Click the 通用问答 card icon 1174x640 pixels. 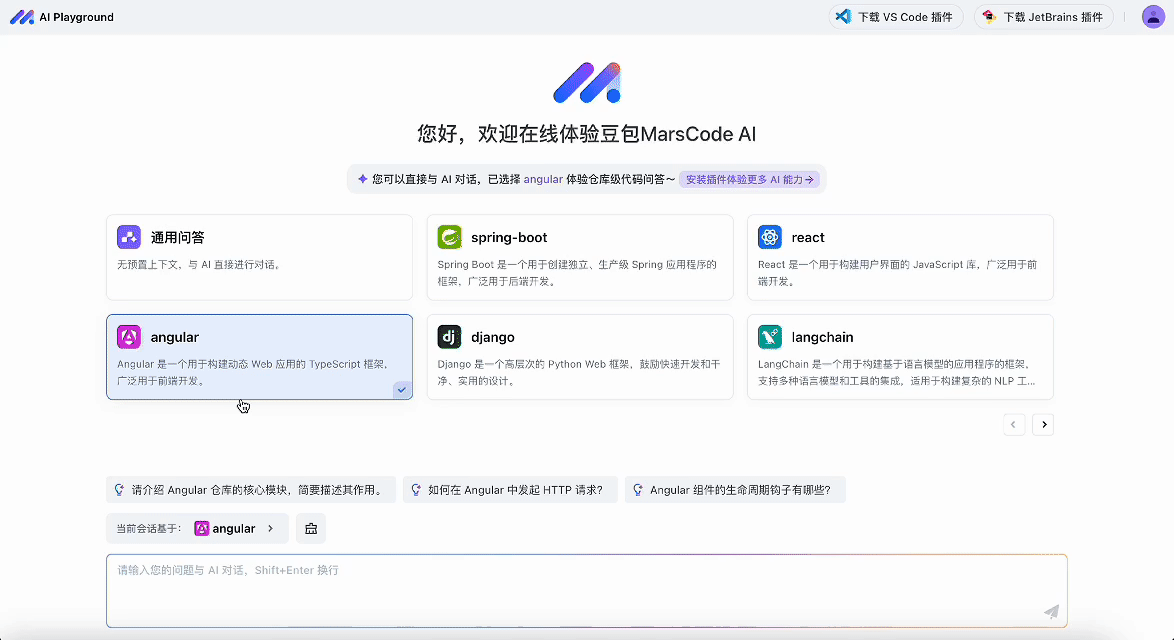click(129, 237)
